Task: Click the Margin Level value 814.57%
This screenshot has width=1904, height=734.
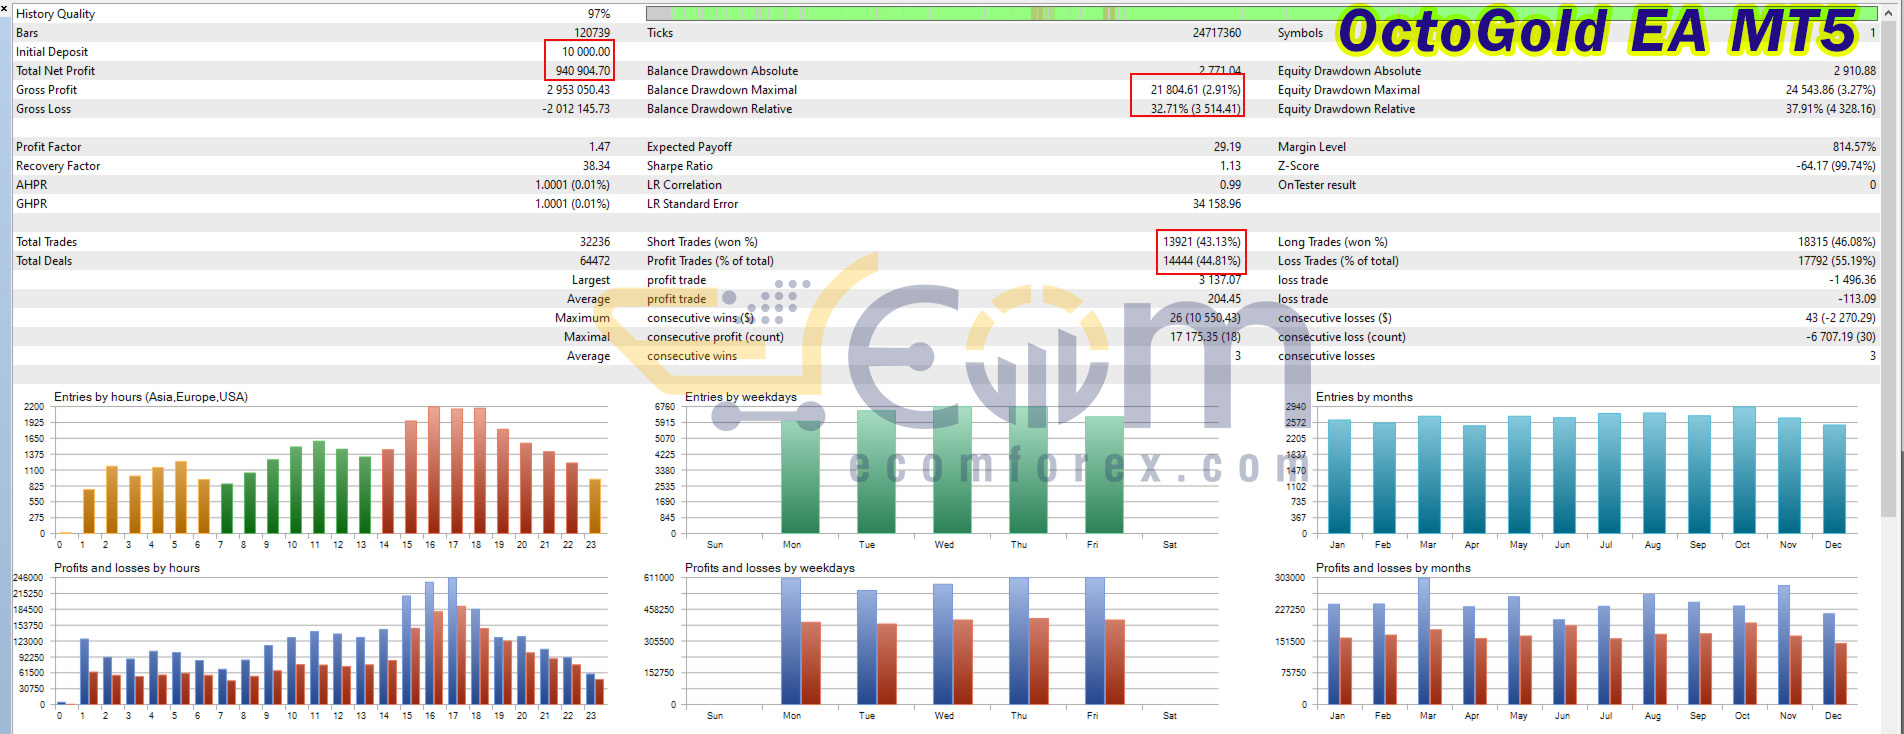Action: (1854, 147)
